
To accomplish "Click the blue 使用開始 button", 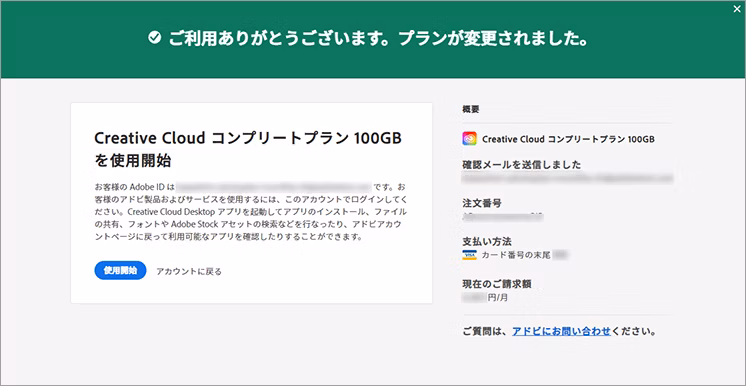I will [120, 270].
